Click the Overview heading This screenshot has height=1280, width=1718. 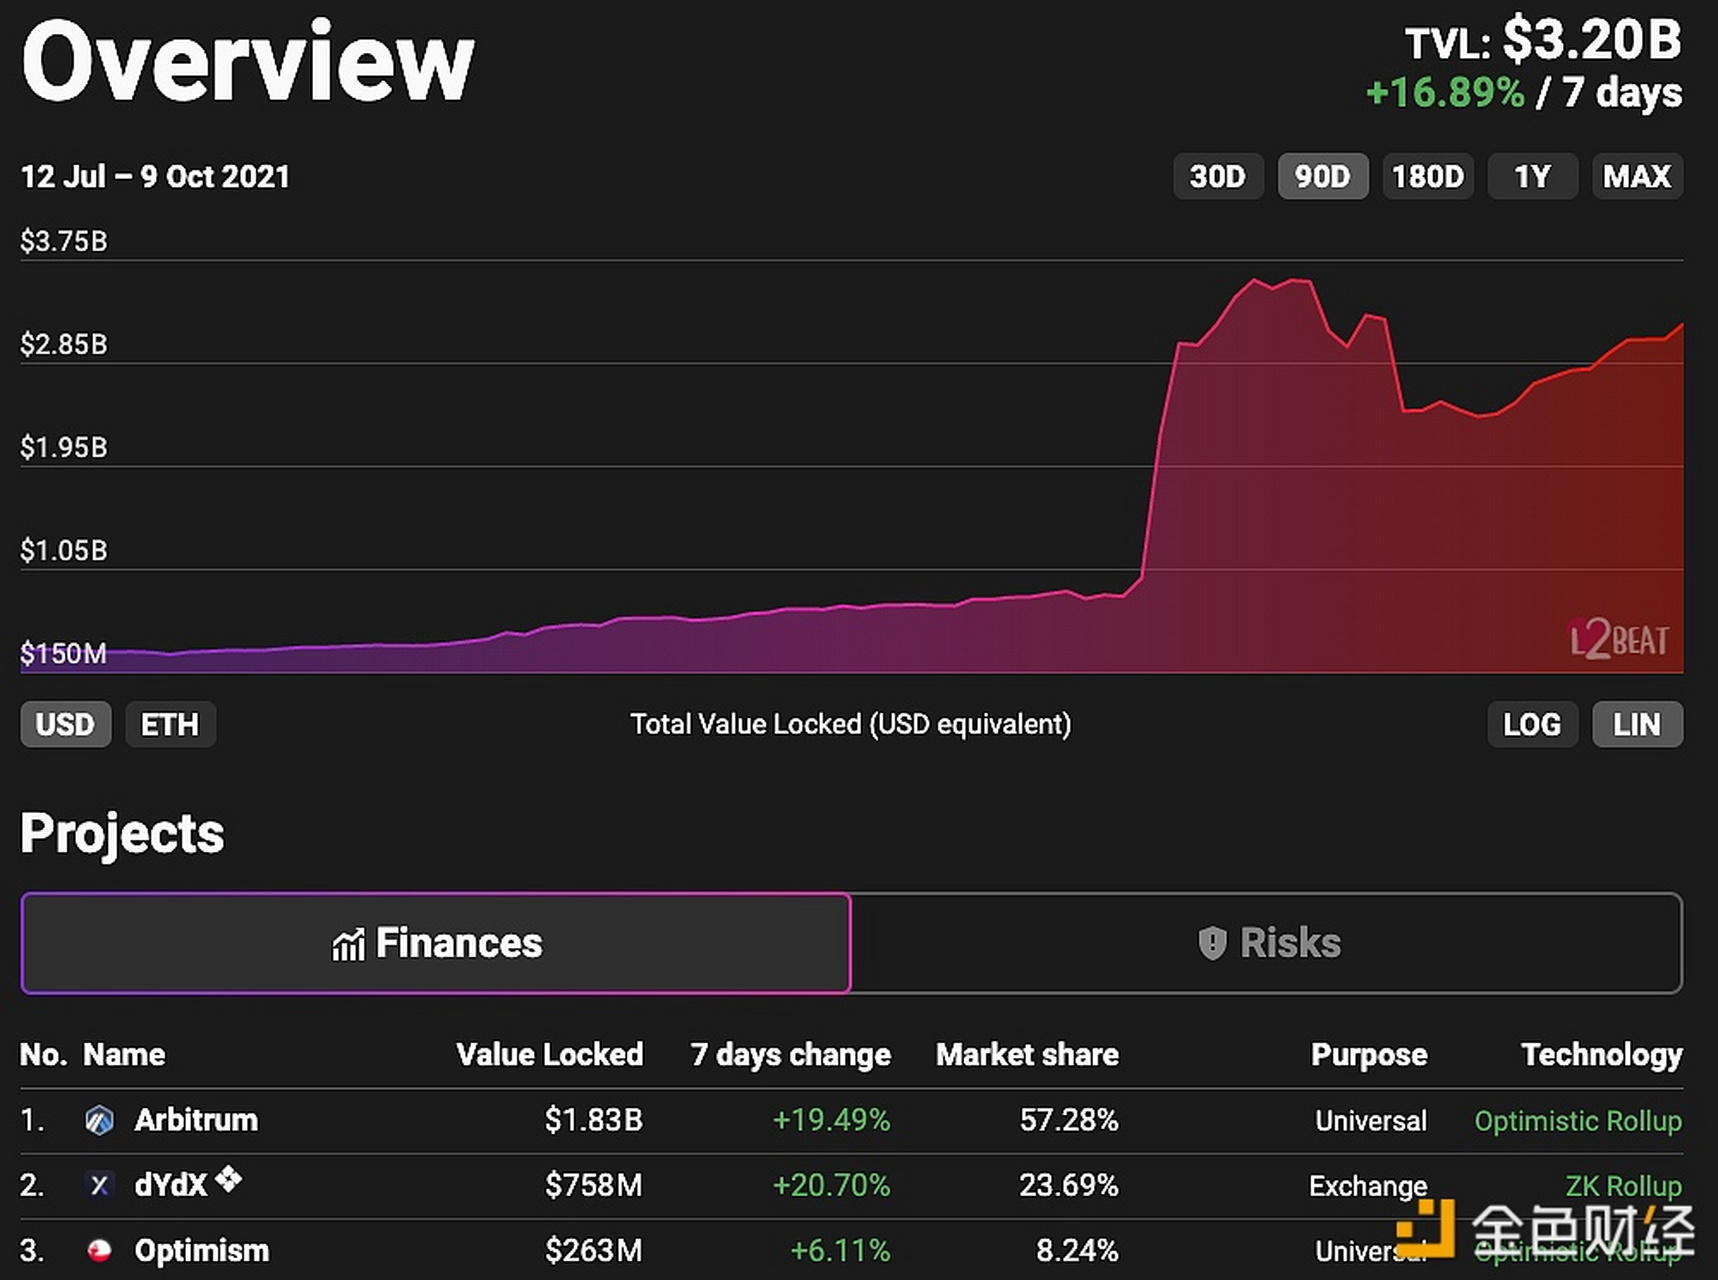coord(248,60)
